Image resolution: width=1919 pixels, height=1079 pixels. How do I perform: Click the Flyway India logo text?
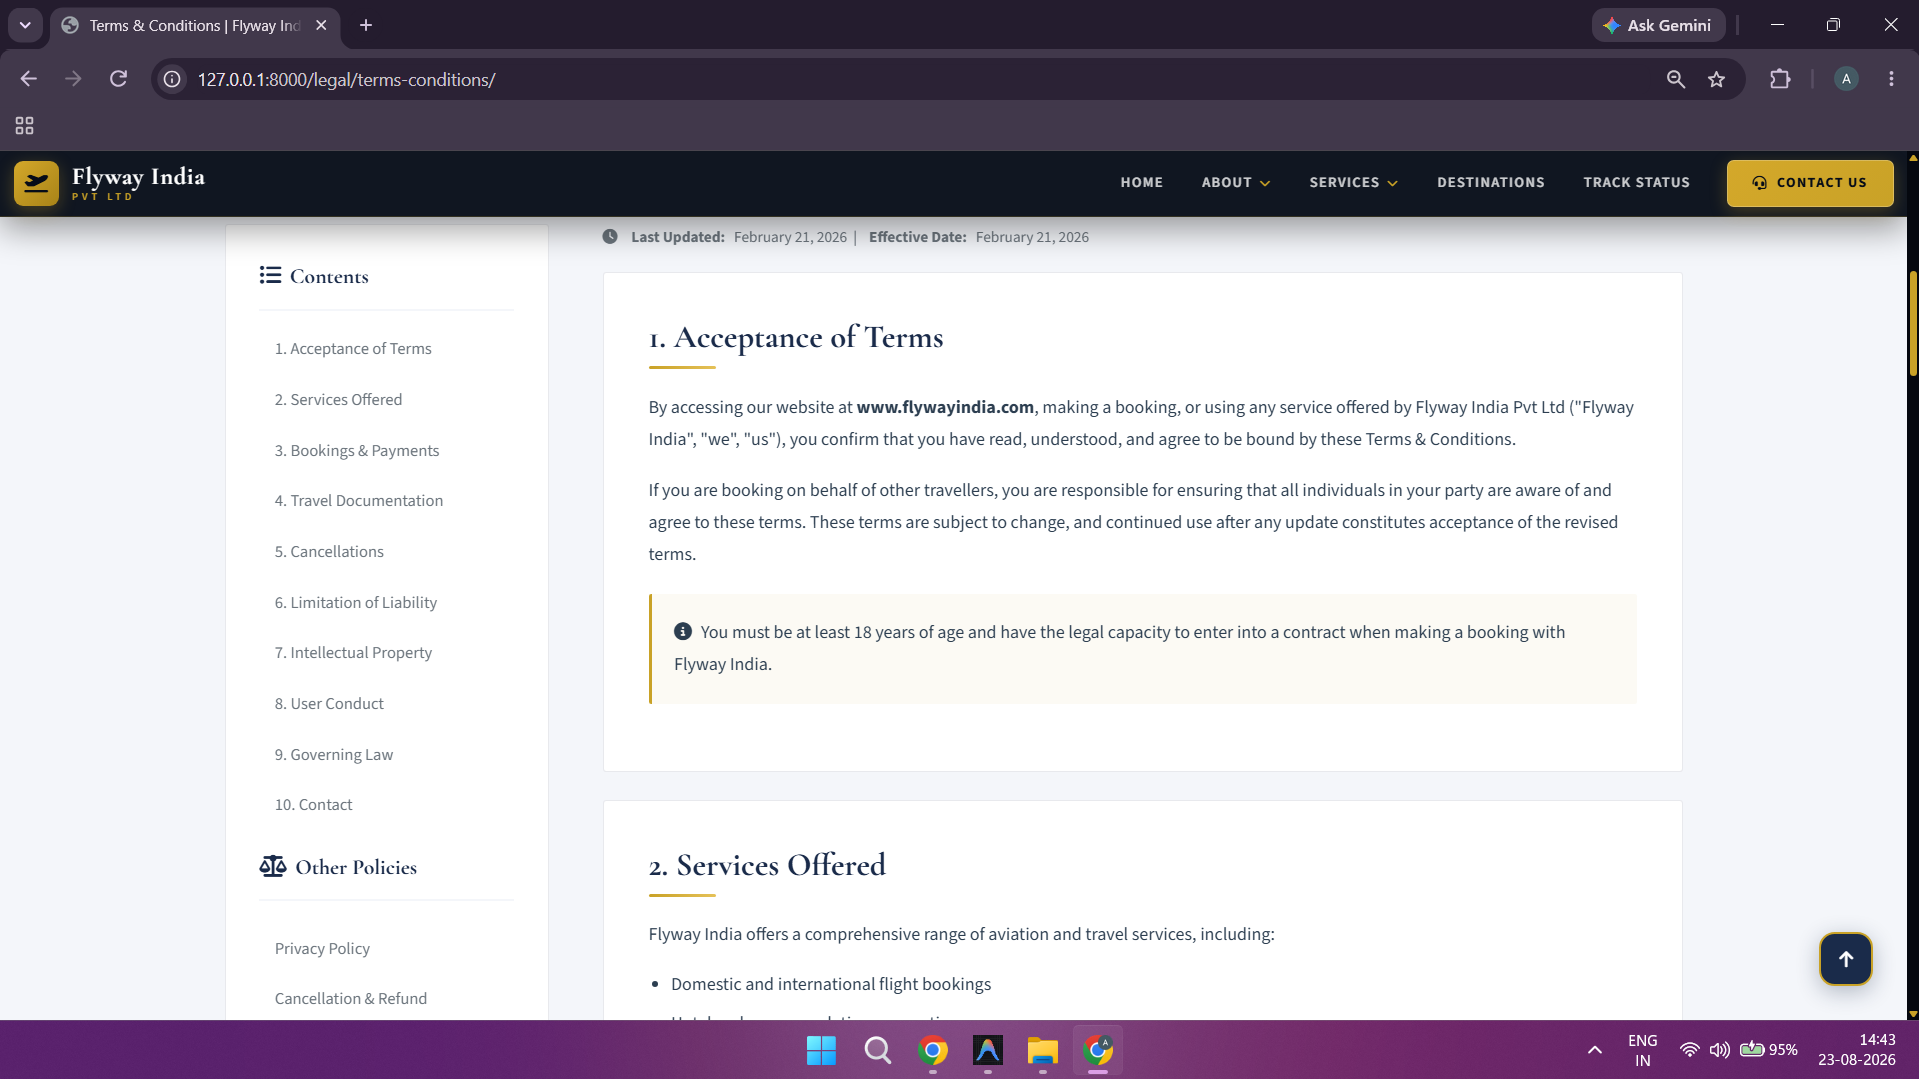point(138,182)
